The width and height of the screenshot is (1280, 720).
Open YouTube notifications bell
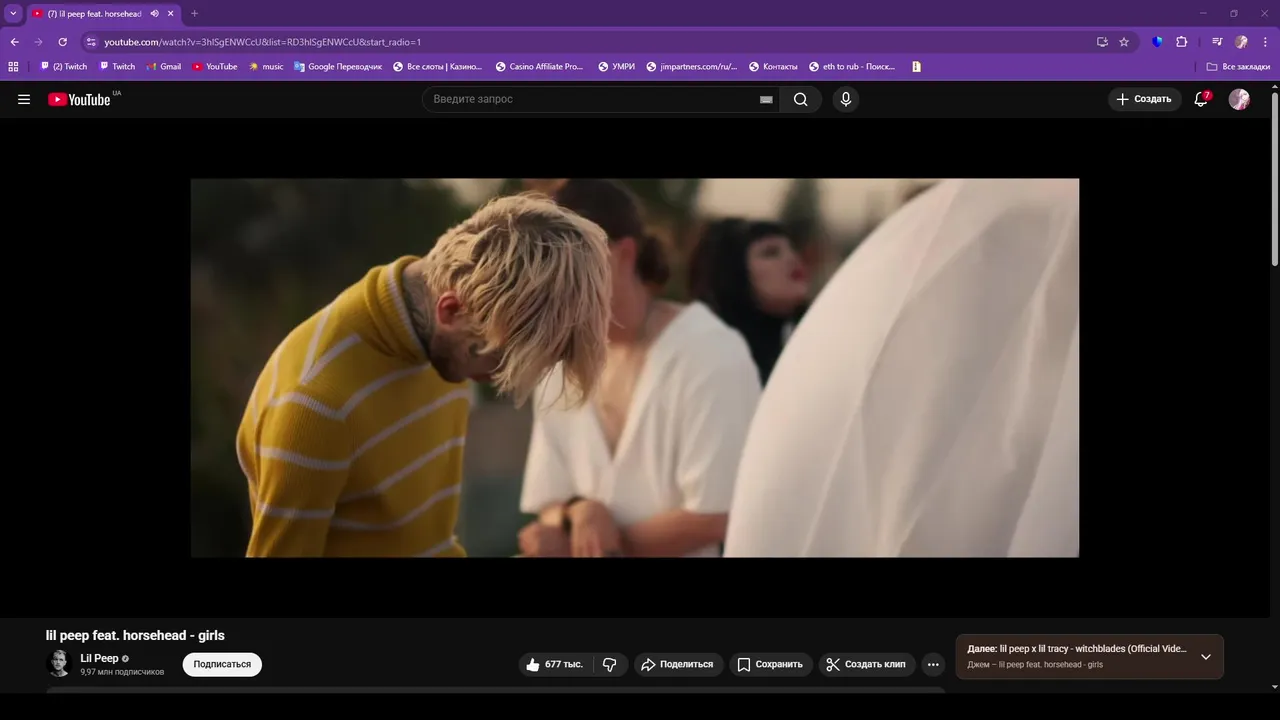tap(1201, 99)
